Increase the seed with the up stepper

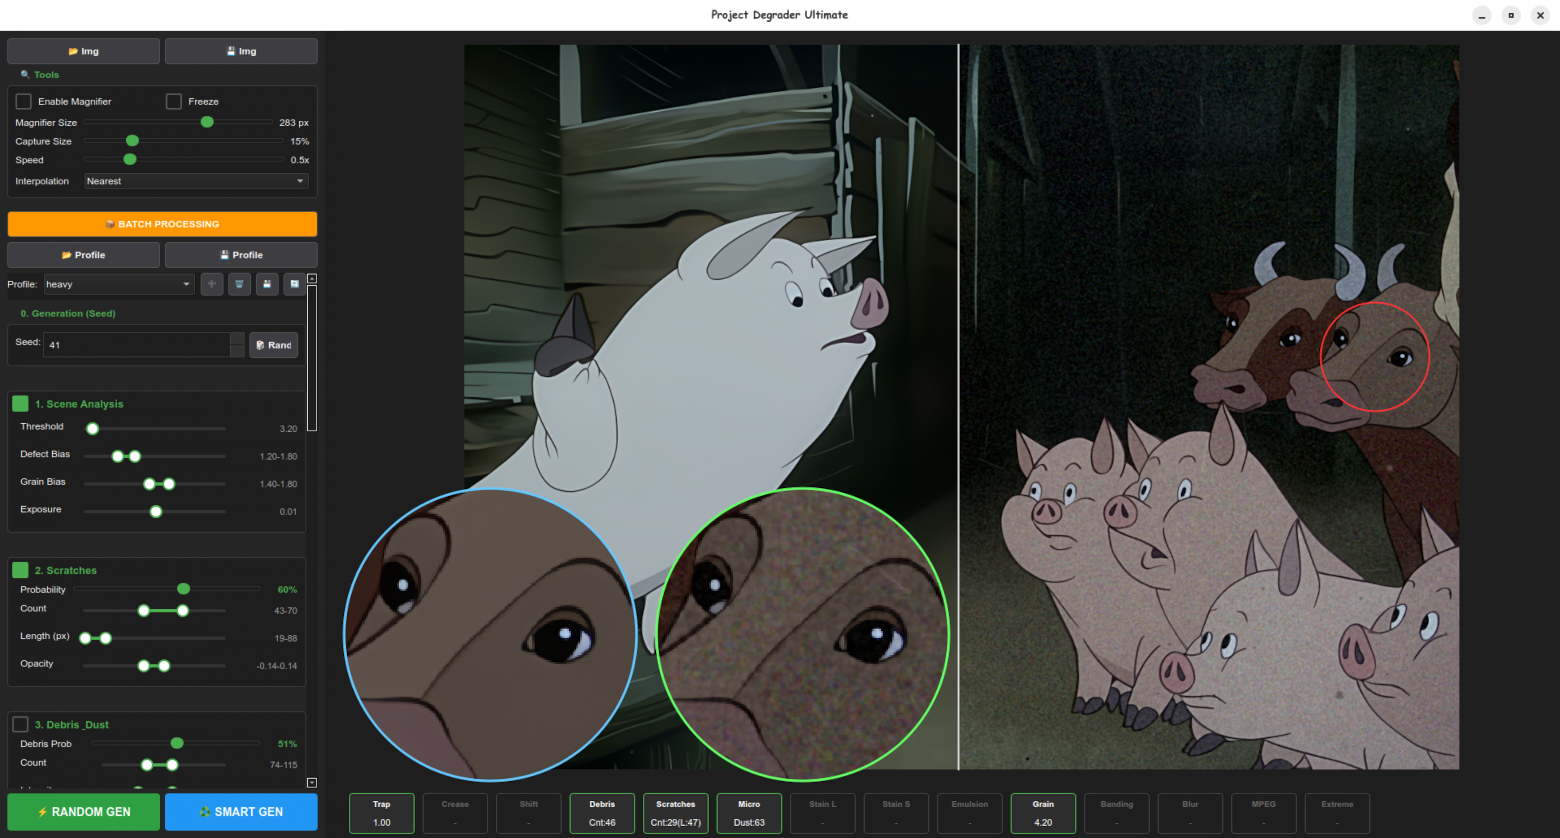click(237, 339)
